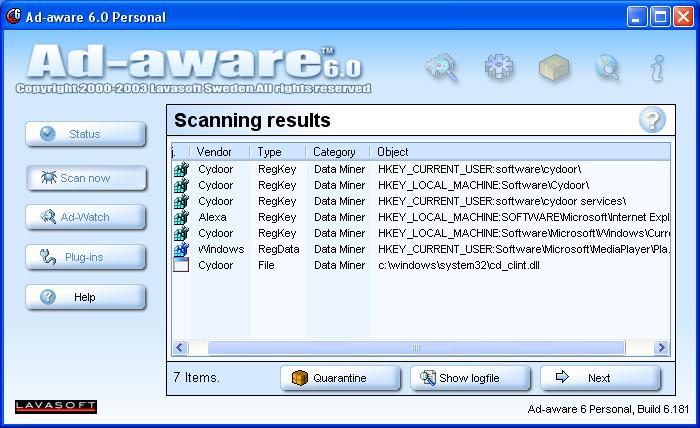Select the Windows vendor cell
700x428 pixels.
click(221, 249)
